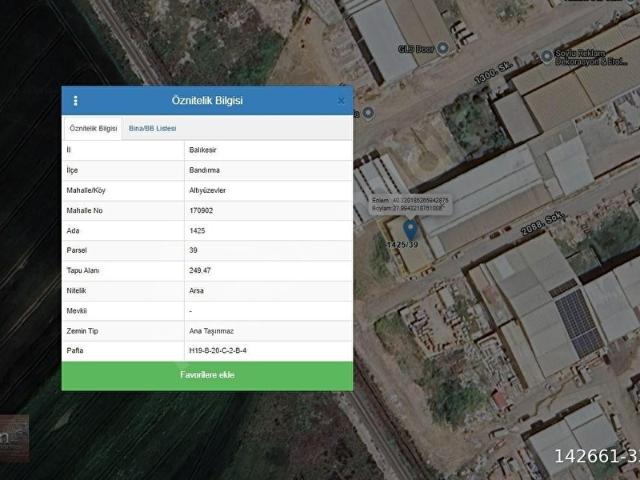Viewport: 640px width, 480px height.
Task: Click the Bandırma value cell
Action: pyautogui.click(x=269, y=170)
